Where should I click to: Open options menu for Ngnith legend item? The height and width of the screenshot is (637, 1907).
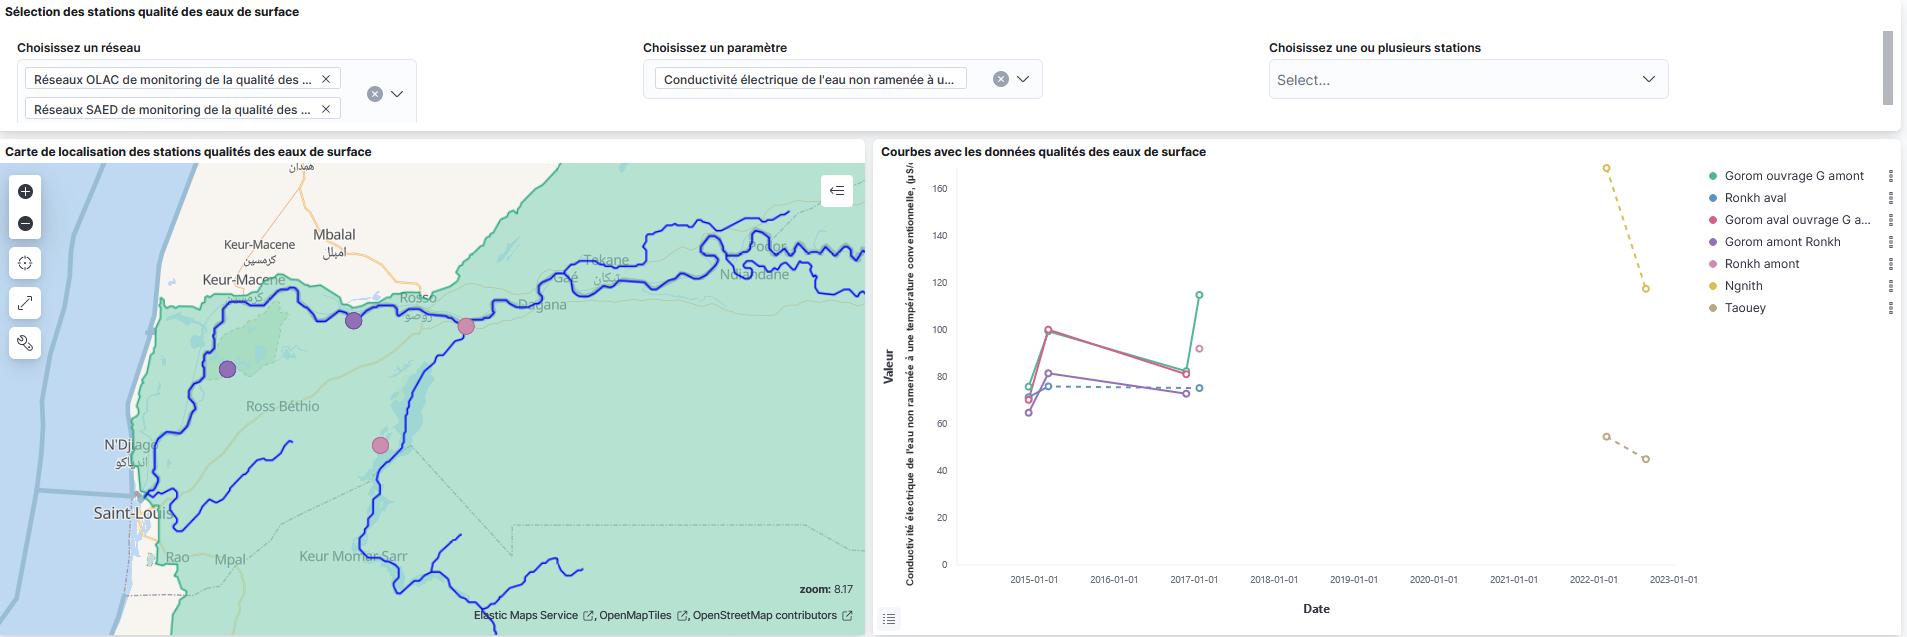click(1890, 286)
